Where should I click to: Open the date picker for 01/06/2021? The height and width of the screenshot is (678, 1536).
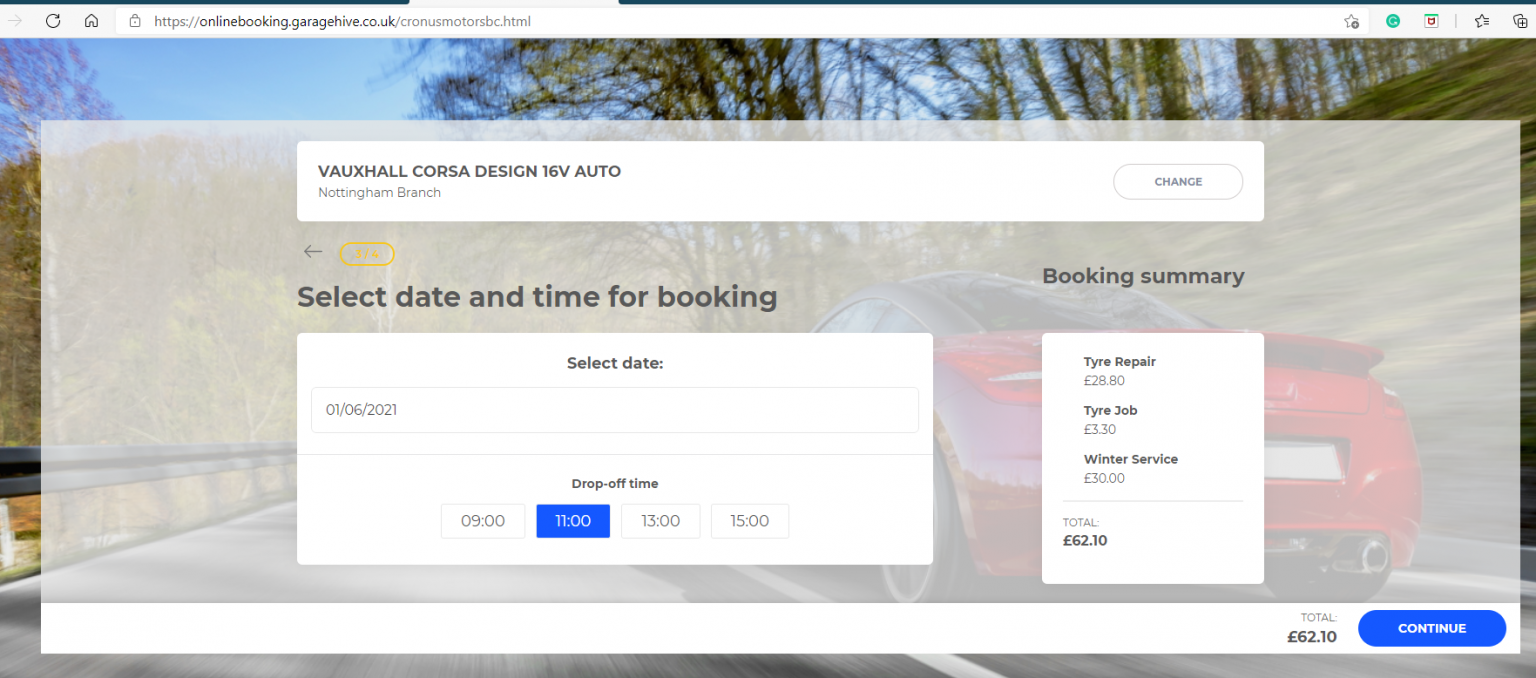tap(614, 409)
